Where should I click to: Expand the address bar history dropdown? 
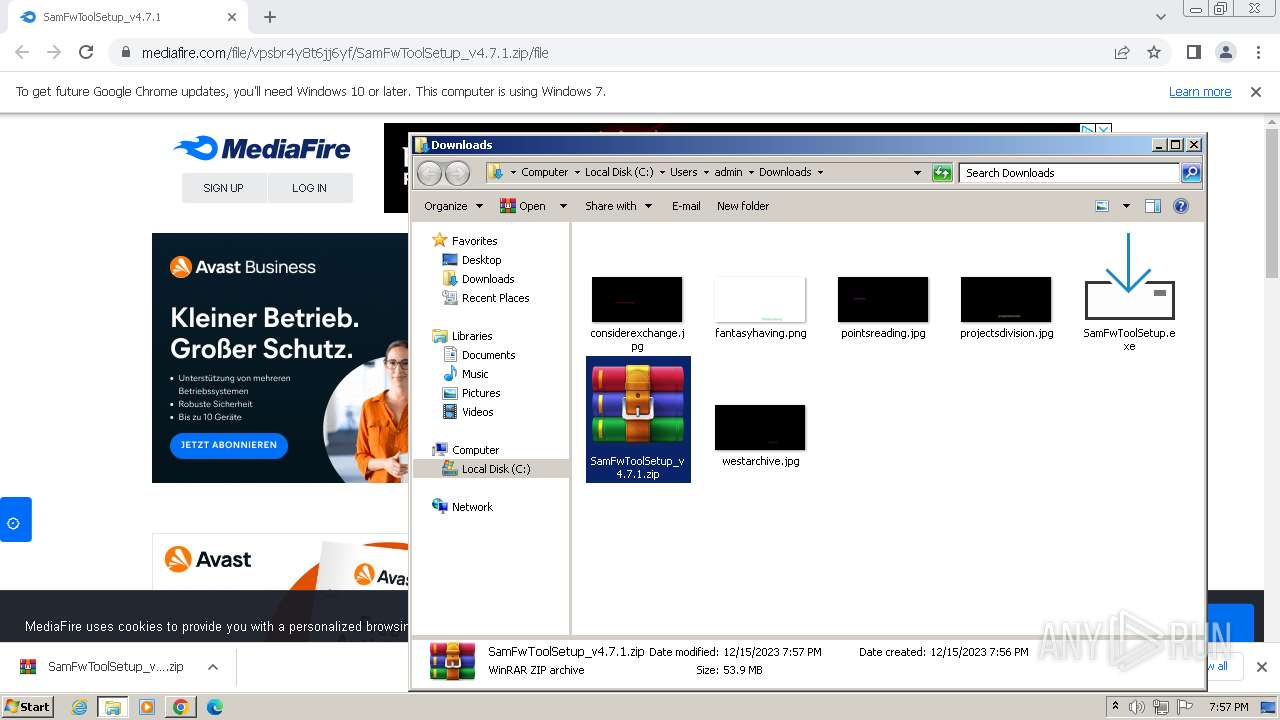pyautogui.click(x=917, y=173)
